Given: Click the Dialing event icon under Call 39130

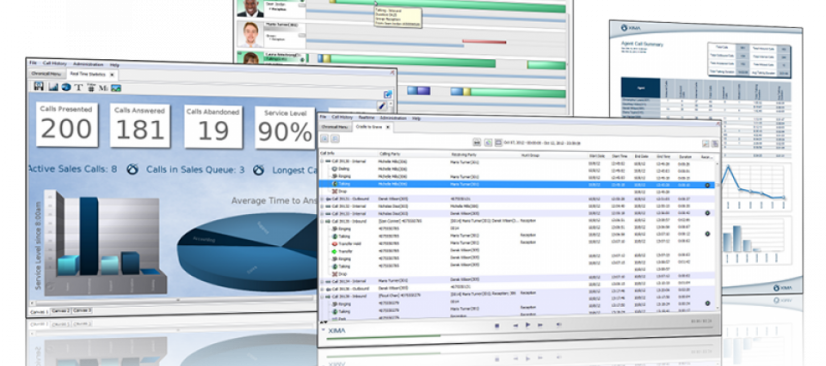Looking at the screenshot, I should [334, 169].
